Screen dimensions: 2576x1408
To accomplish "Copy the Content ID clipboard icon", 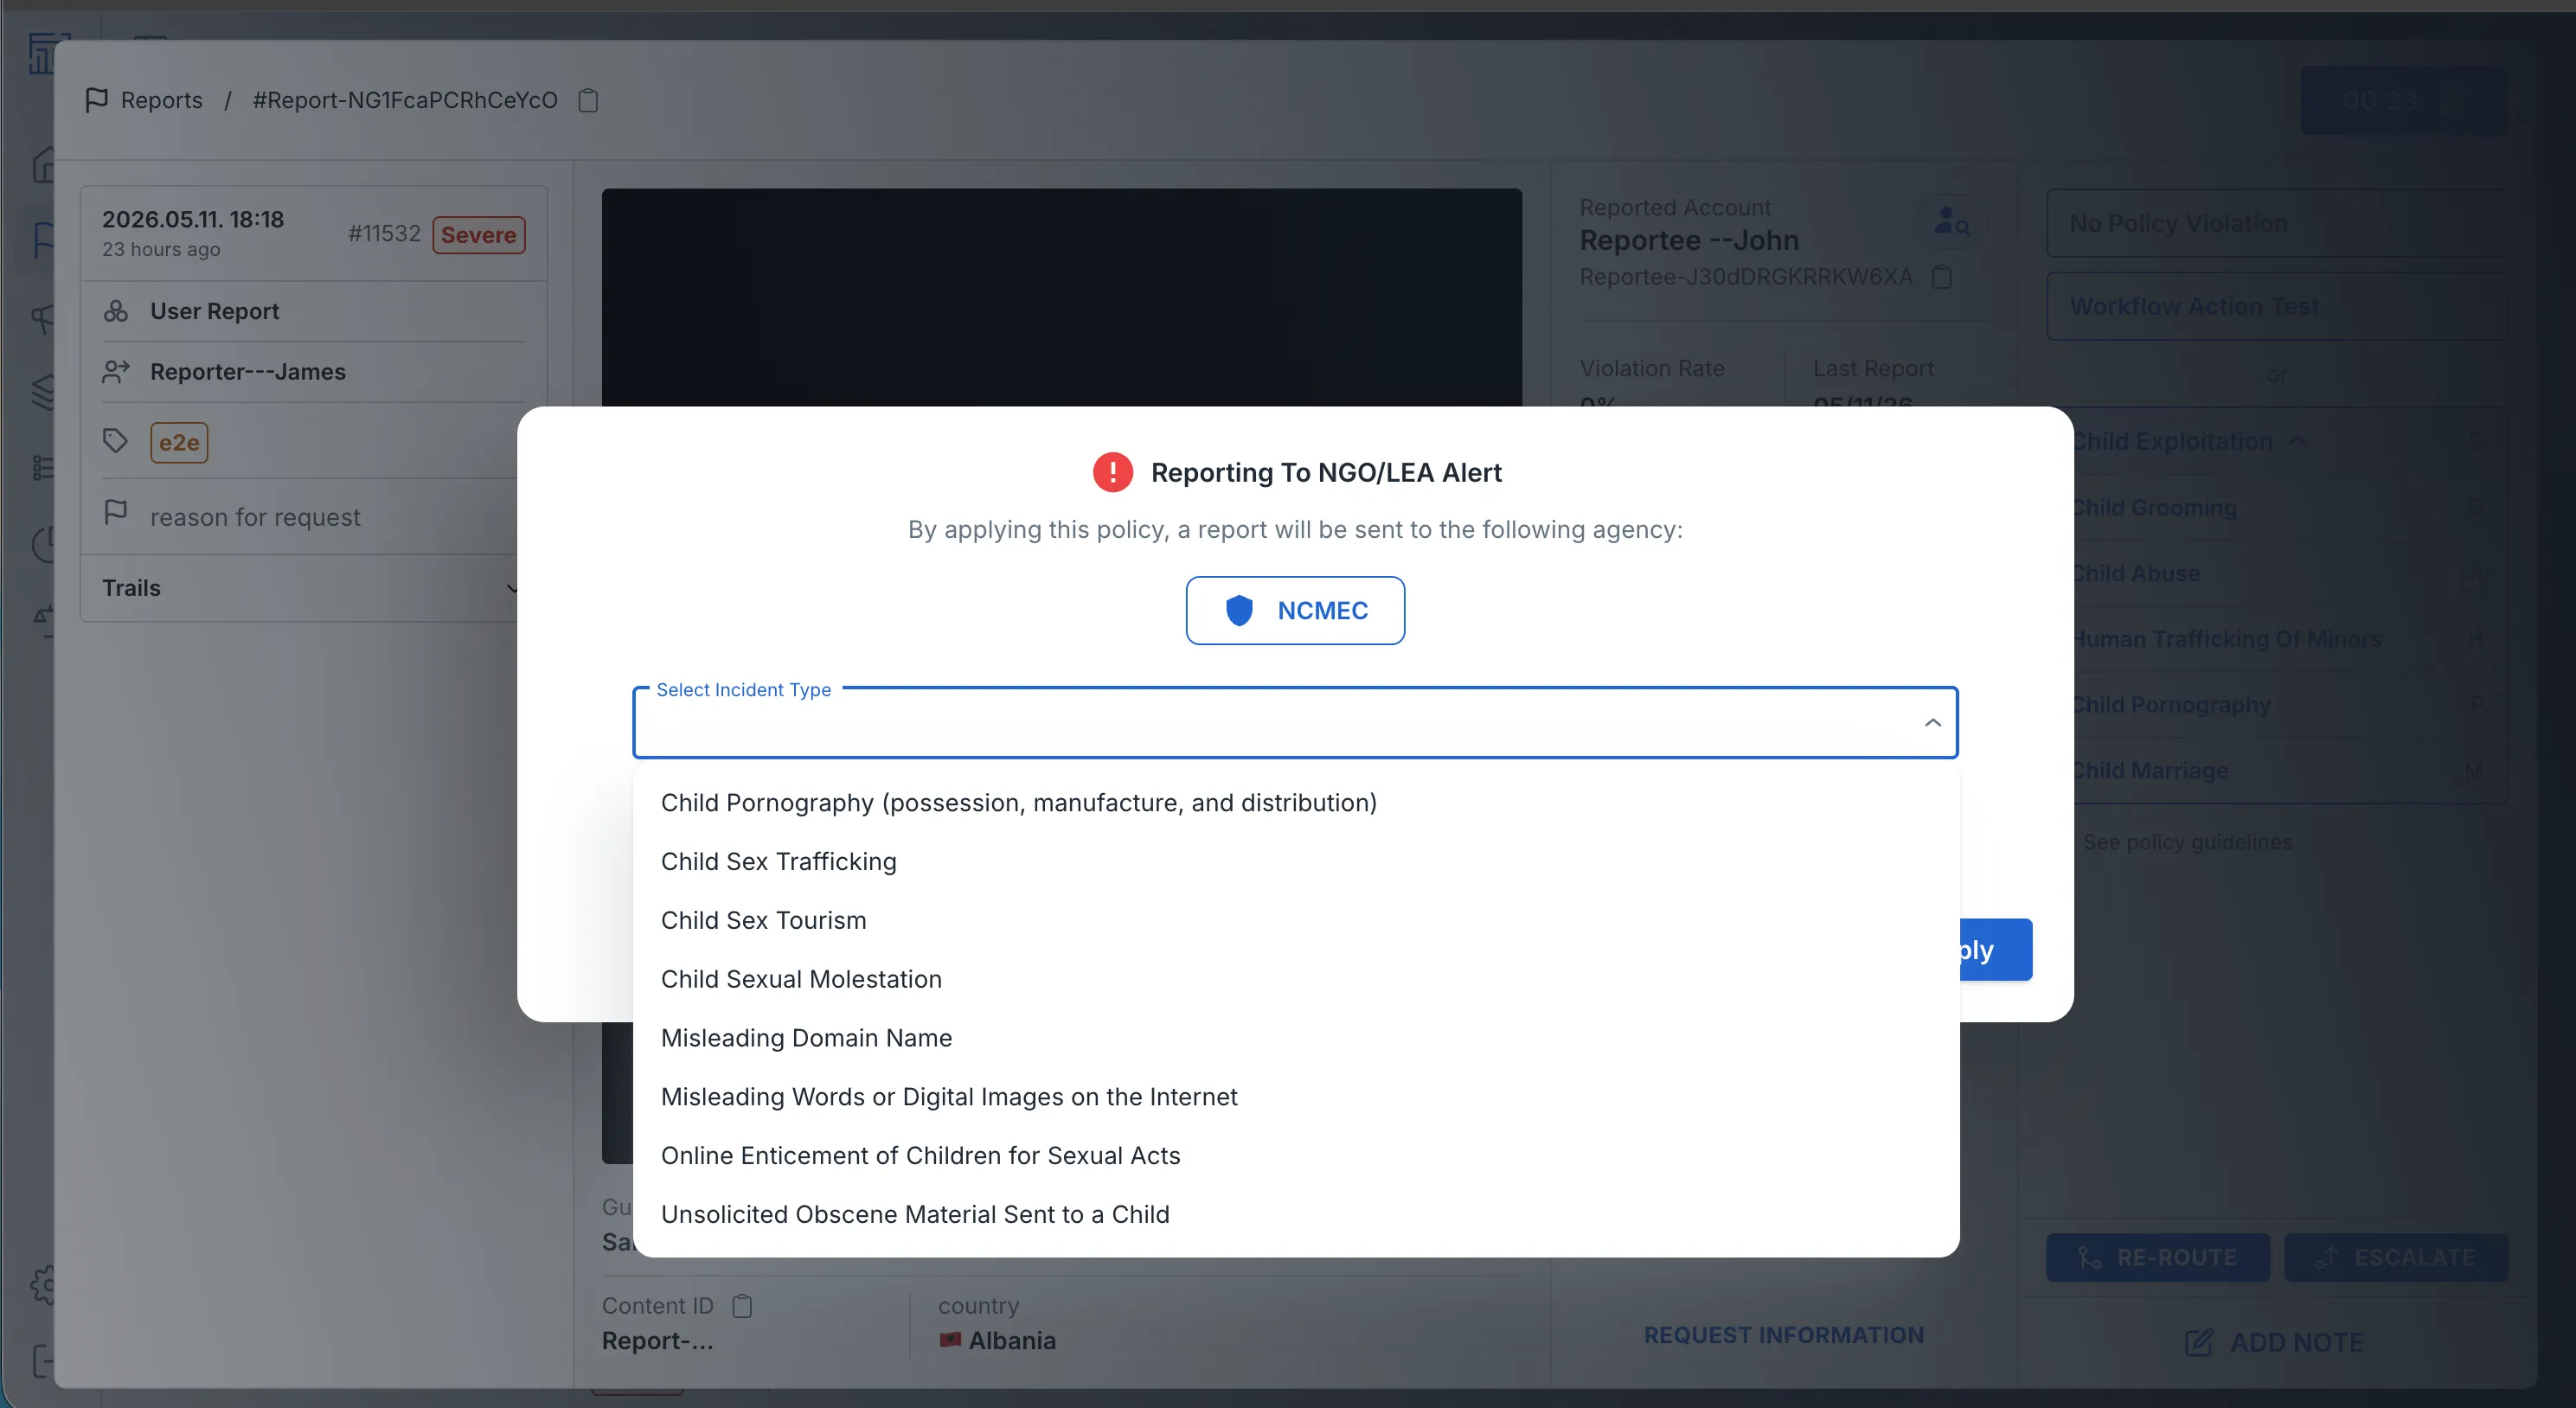I will (x=742, y=1306).
